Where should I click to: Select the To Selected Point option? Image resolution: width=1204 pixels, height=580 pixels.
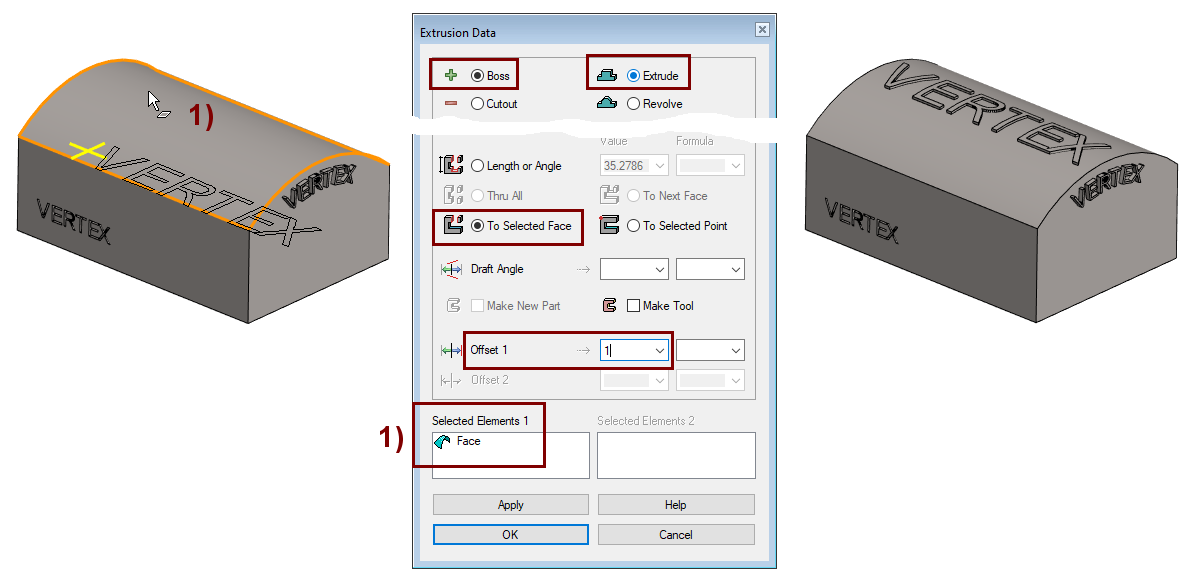coord(633,226)
